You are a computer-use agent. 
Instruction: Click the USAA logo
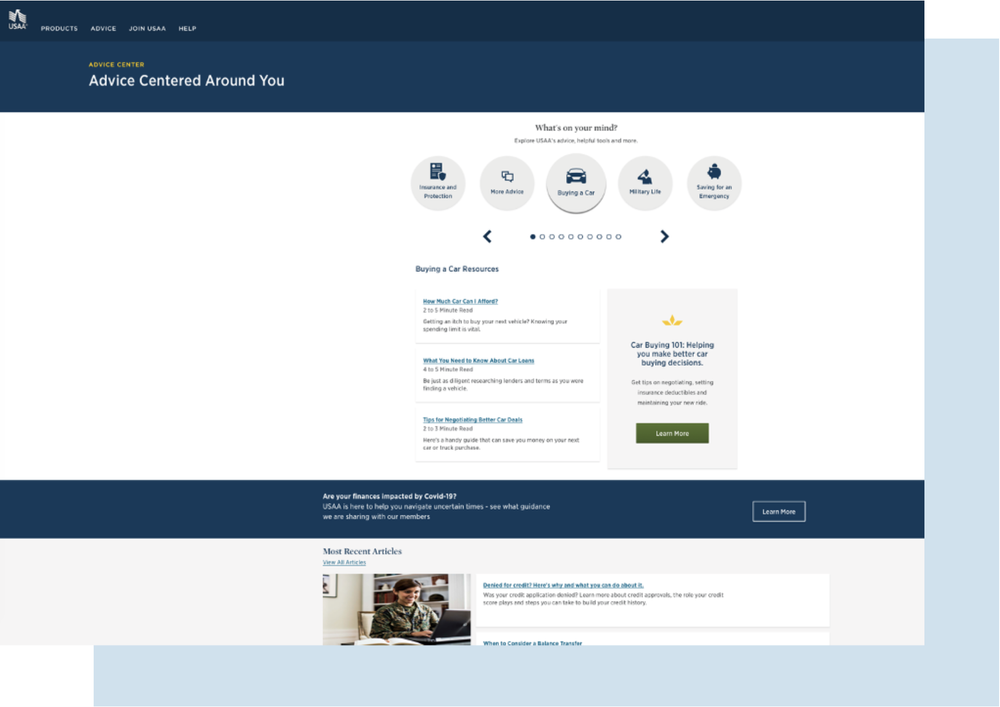[x=18, y=20]
